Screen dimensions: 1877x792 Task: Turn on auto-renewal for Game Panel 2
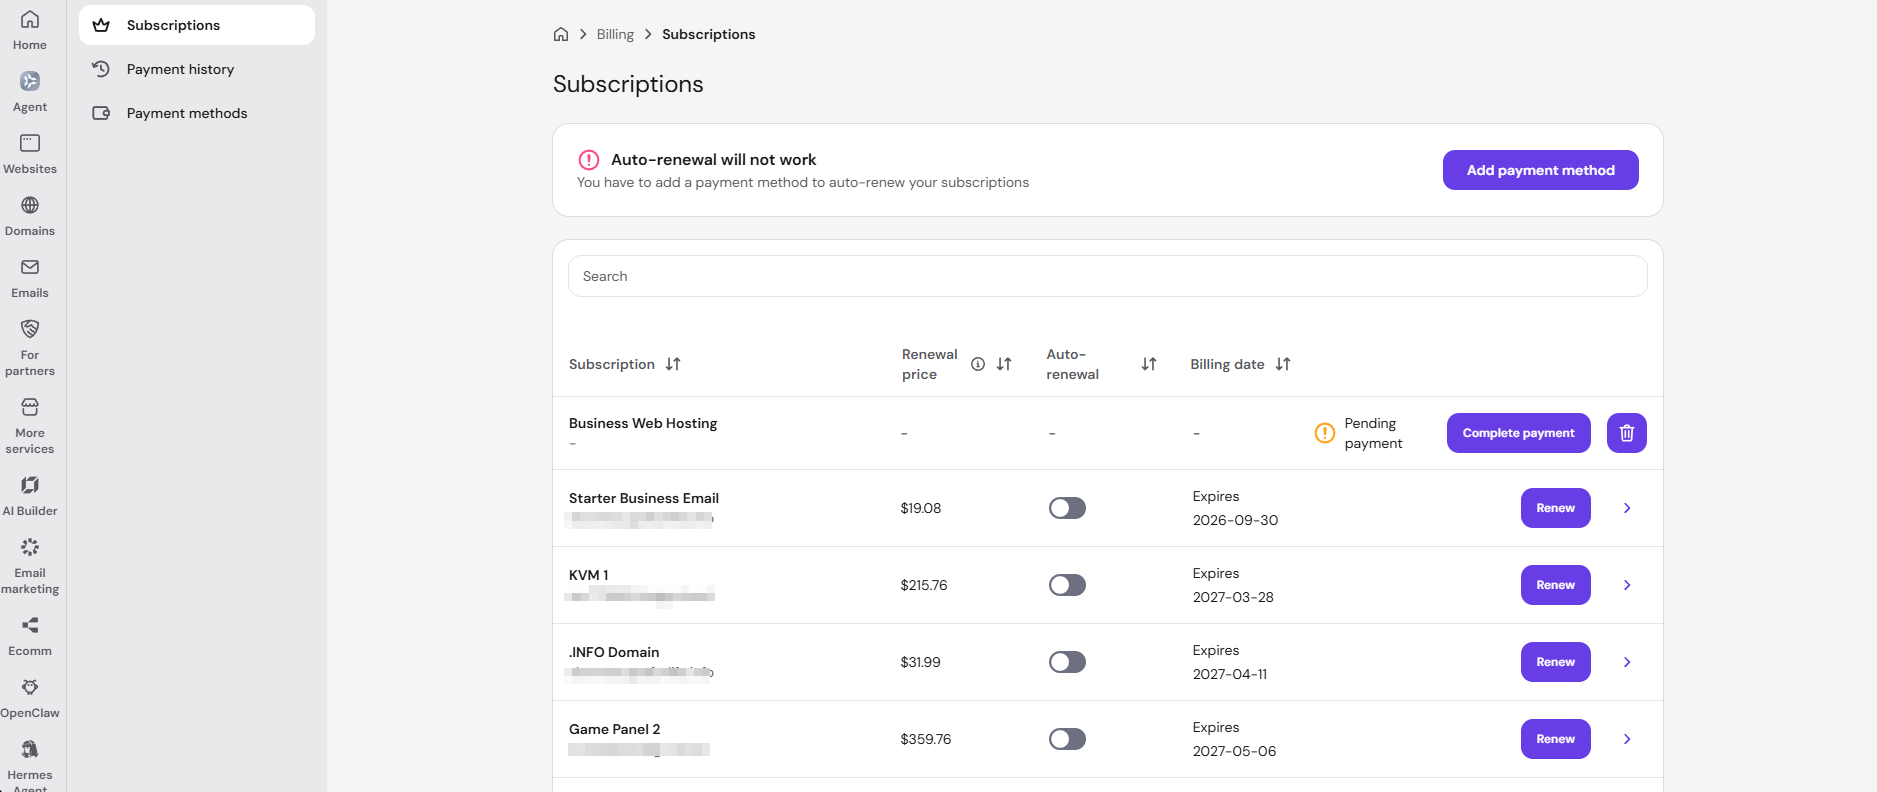[1067, 739]
